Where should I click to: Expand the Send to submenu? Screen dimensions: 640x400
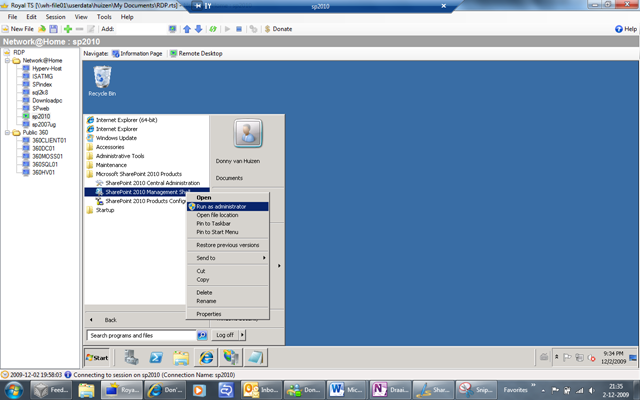pos(228,258)
